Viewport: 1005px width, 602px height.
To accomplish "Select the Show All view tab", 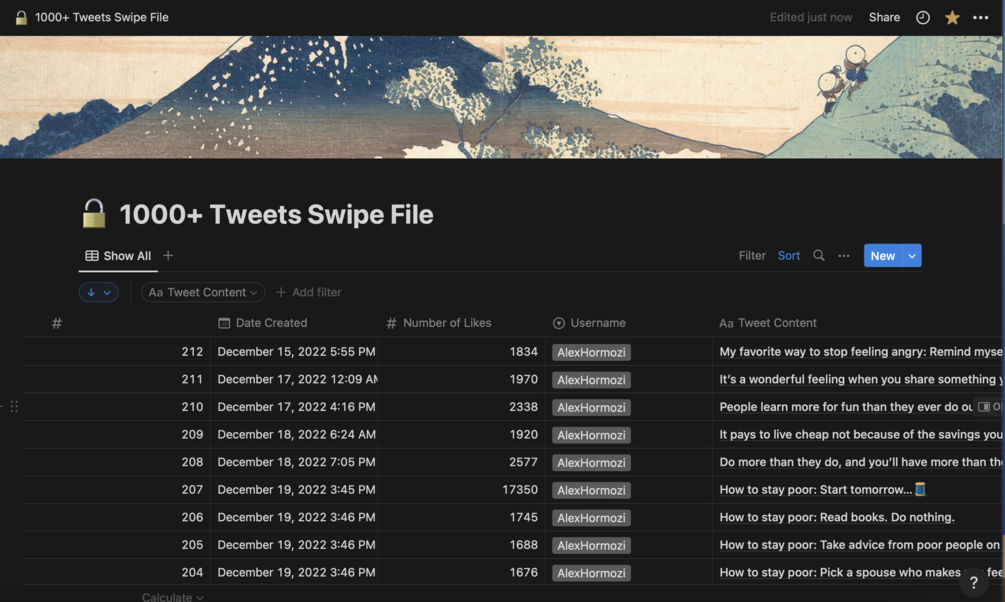I will tap(118, 256).
